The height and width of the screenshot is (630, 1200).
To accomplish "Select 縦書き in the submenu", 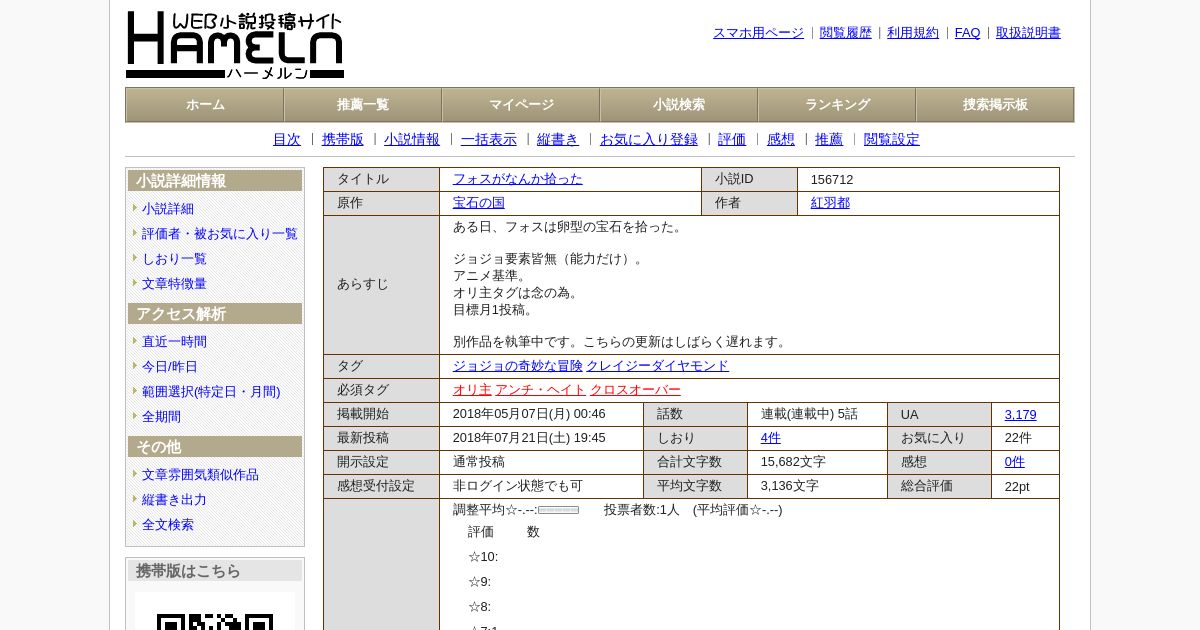I will point(558,140).
